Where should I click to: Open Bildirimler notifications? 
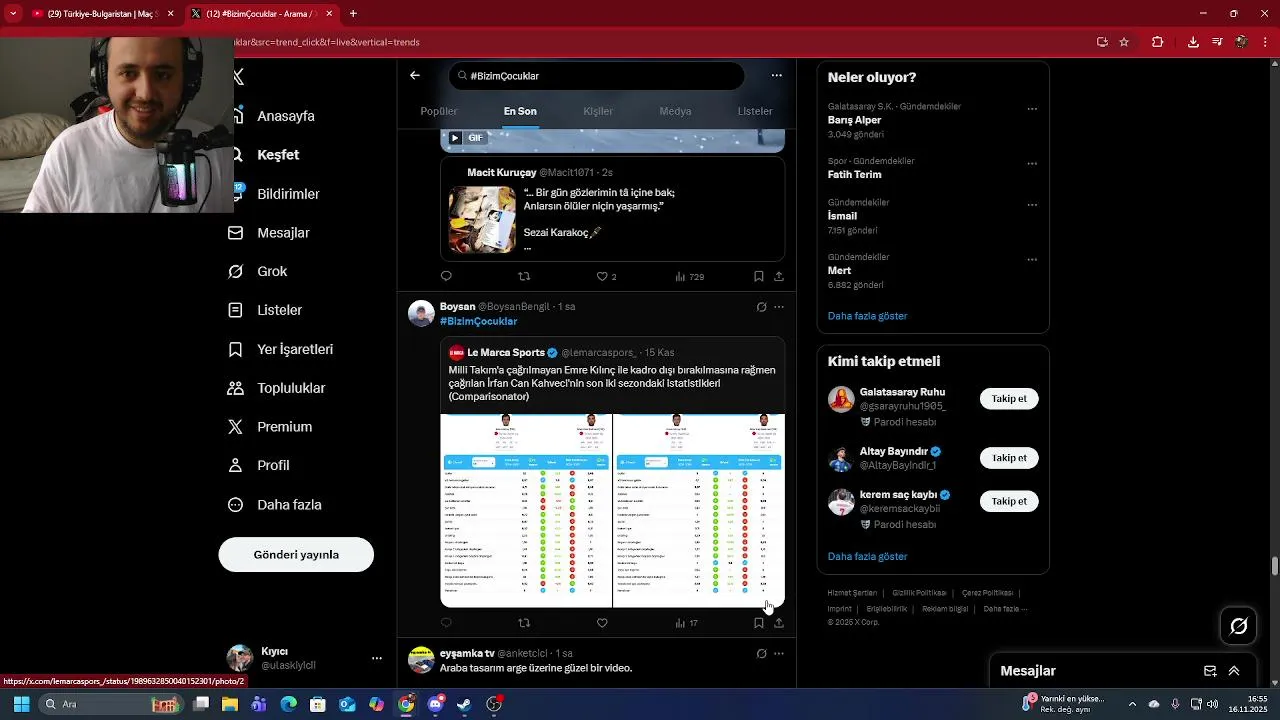[288, 194]
